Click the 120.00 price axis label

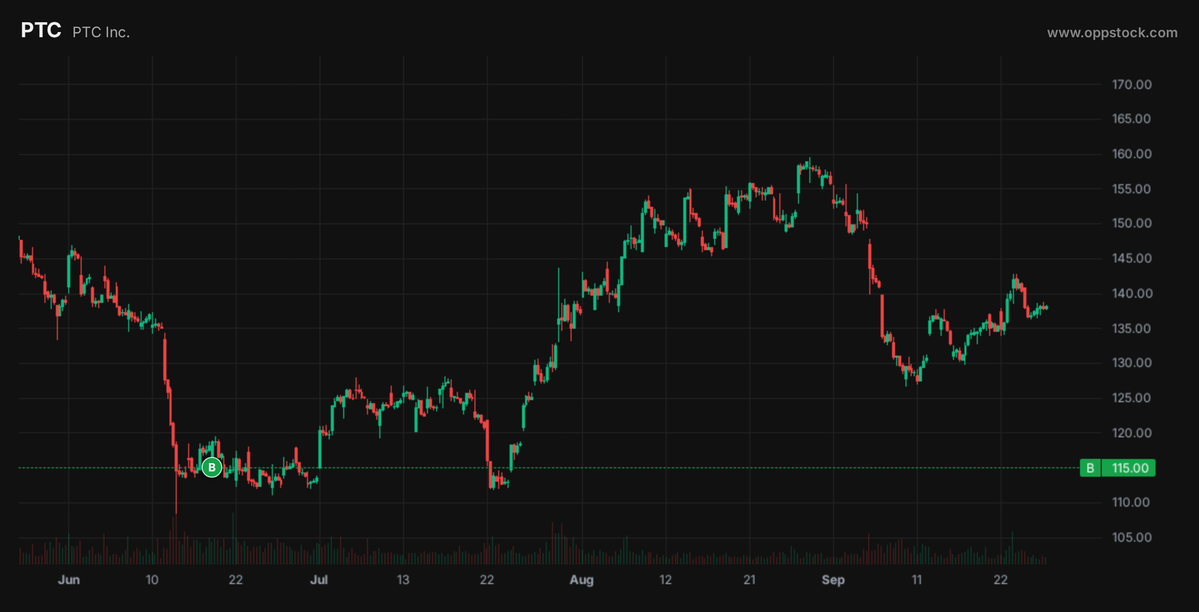1132,433
